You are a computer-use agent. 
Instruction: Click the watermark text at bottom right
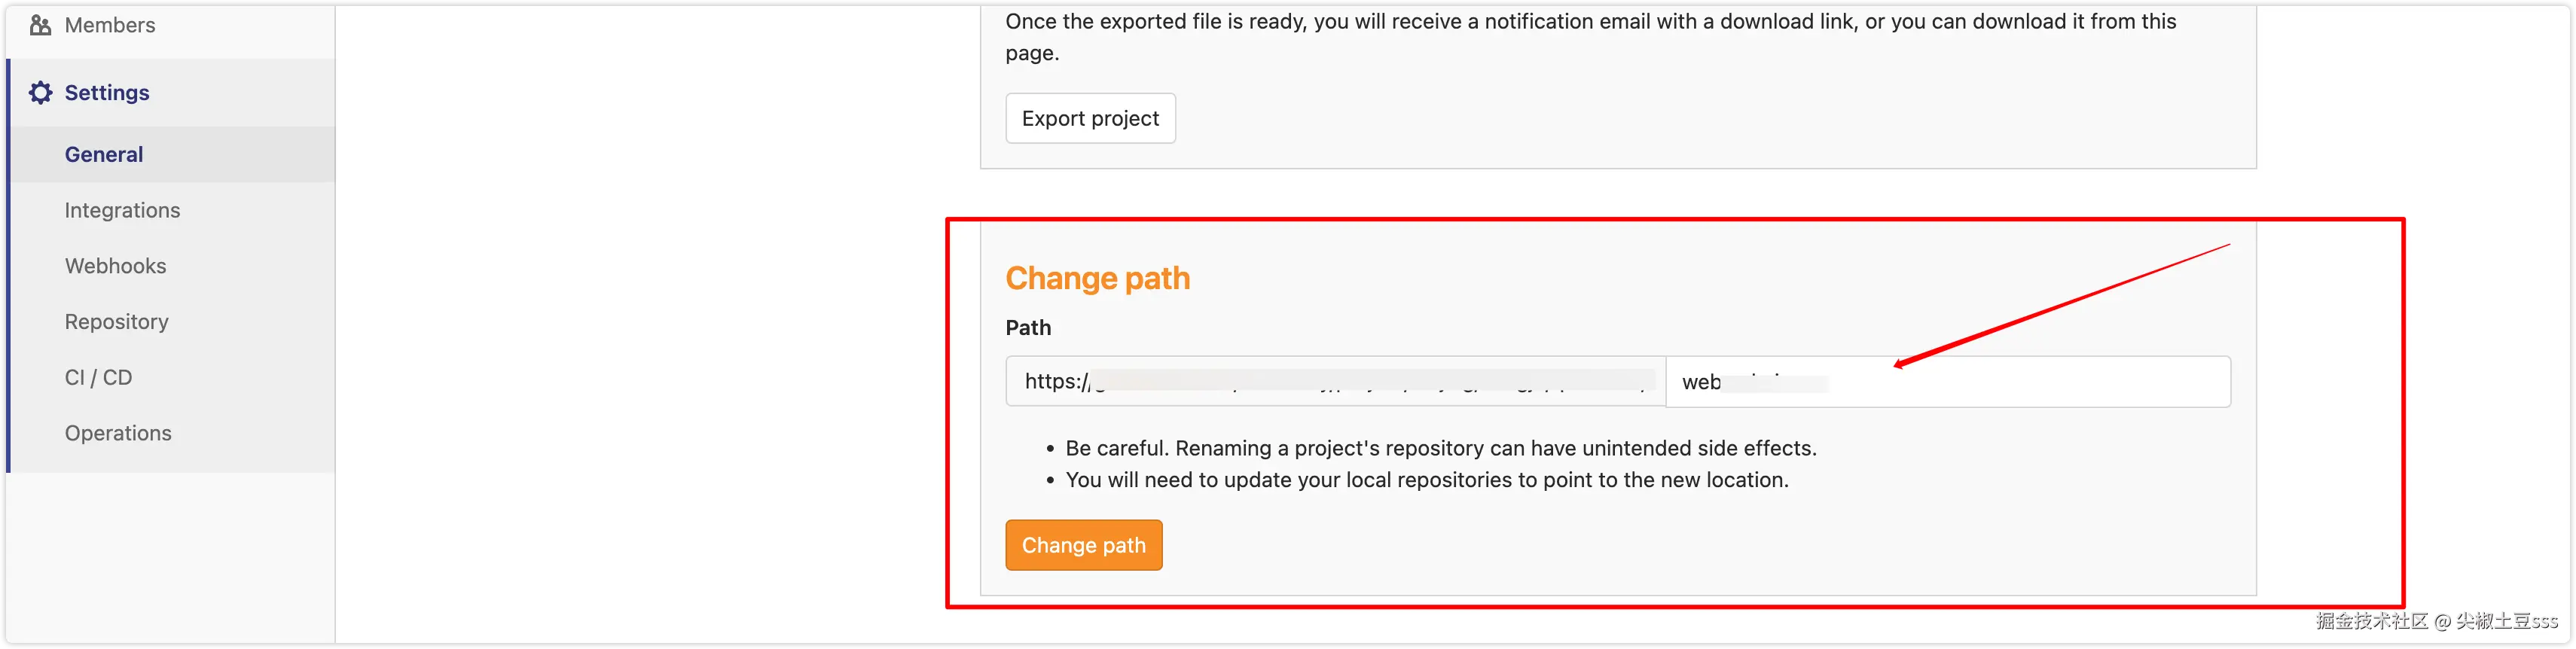pyautogui.click(x=2436, y=621)
